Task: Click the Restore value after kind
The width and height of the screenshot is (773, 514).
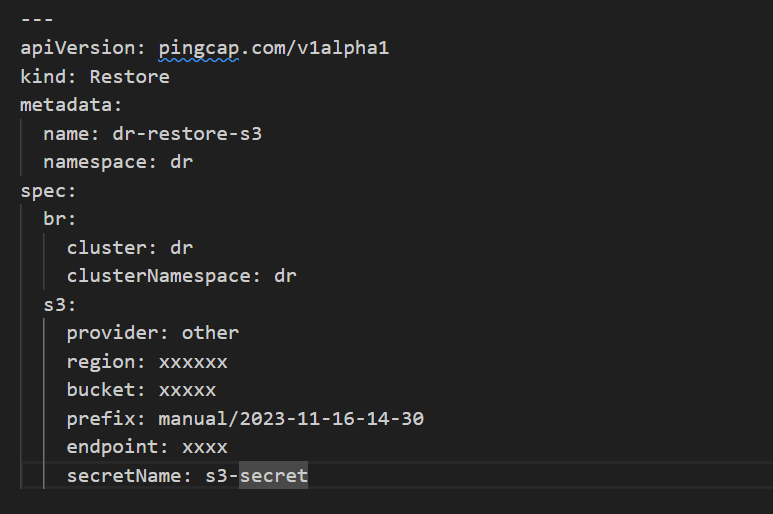Action: [129, 76]
